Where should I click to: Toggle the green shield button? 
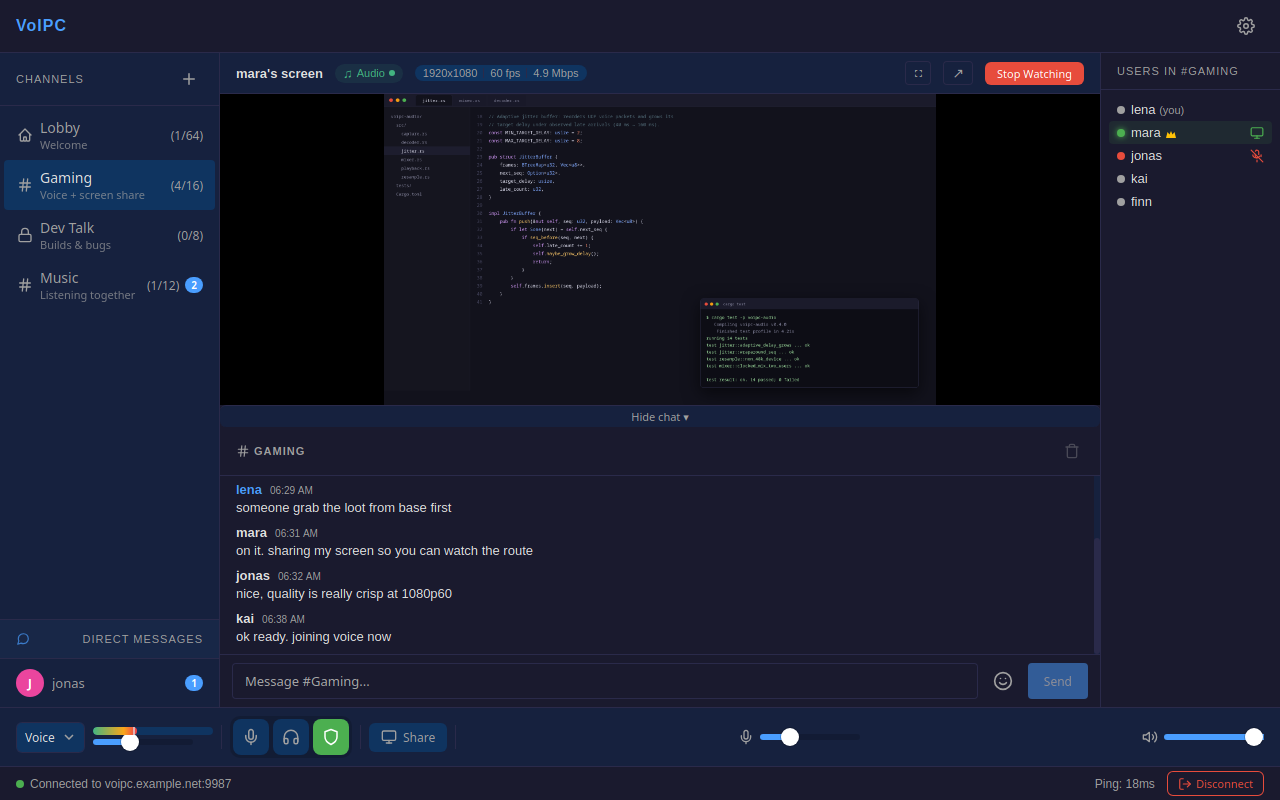pyautogui.click(x=331, y=737)
